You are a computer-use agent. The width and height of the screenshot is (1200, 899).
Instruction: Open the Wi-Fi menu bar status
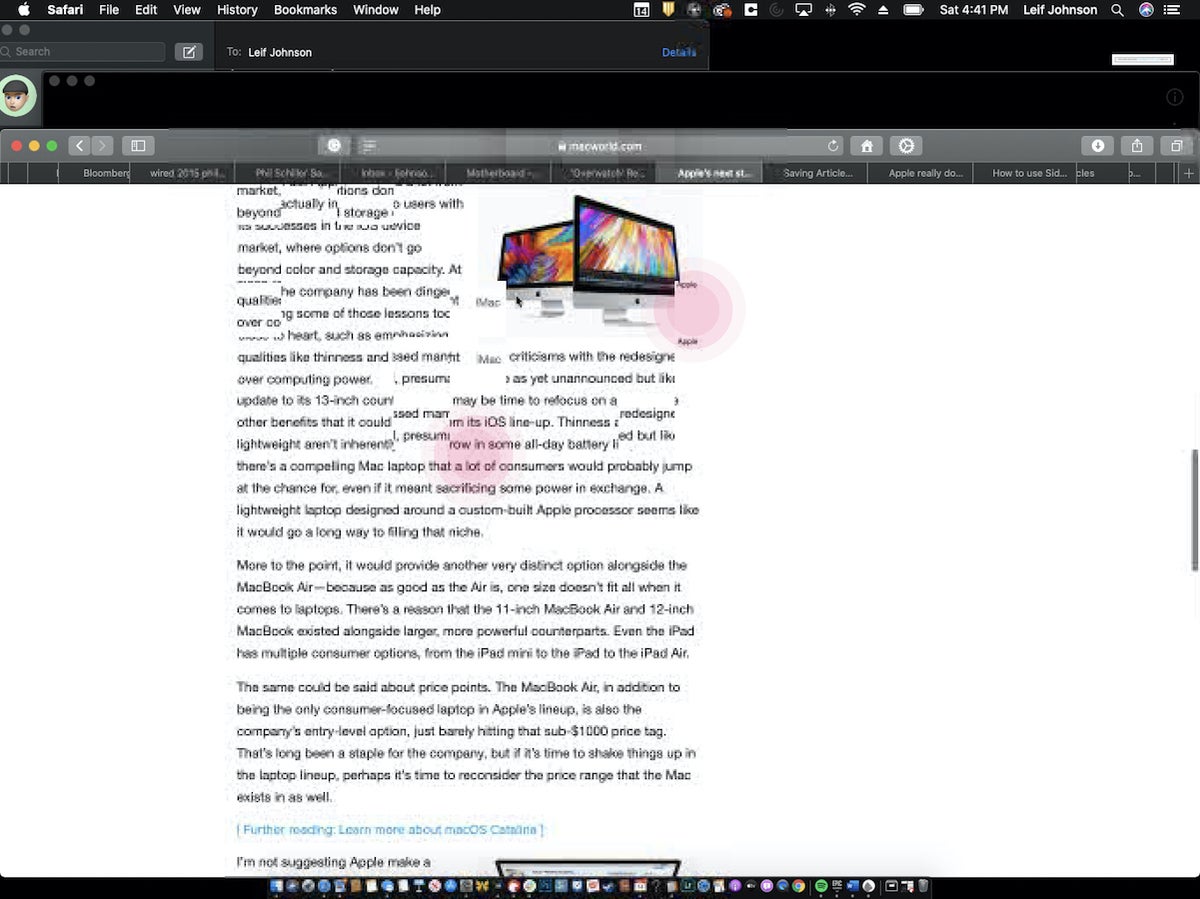tap(856, 10)
